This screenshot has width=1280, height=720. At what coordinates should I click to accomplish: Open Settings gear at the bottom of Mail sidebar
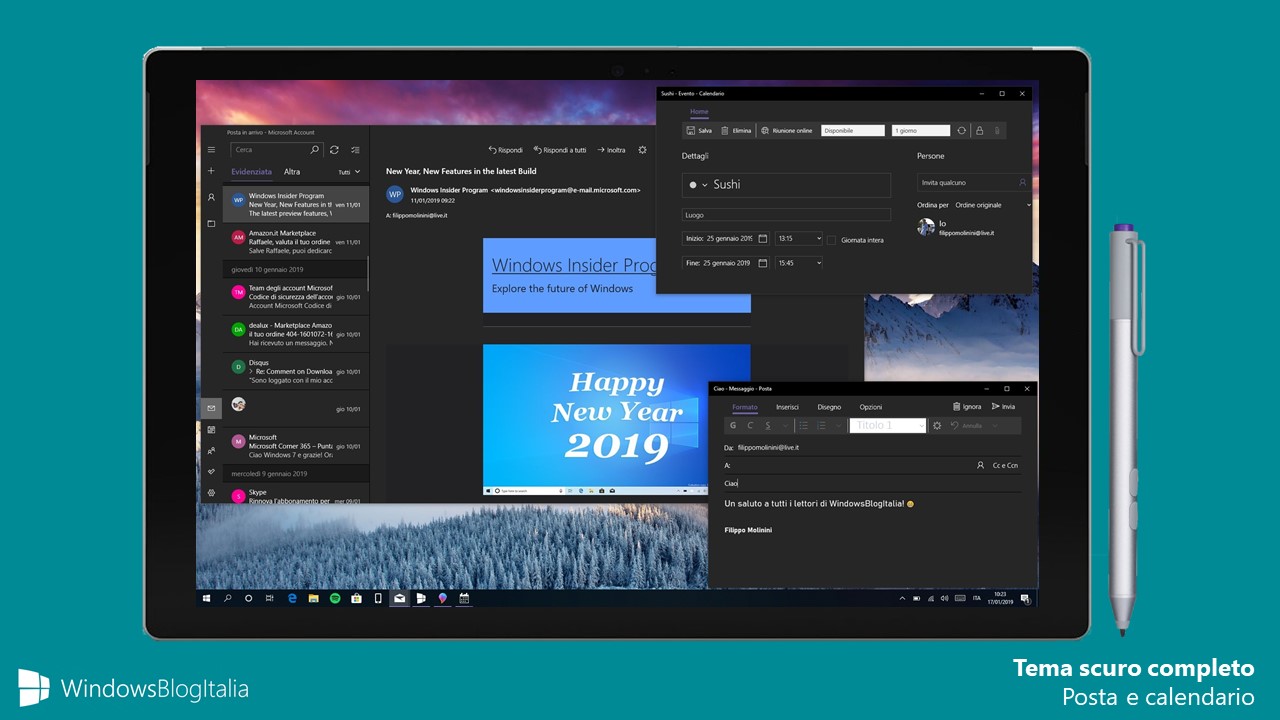click(211, 493)
